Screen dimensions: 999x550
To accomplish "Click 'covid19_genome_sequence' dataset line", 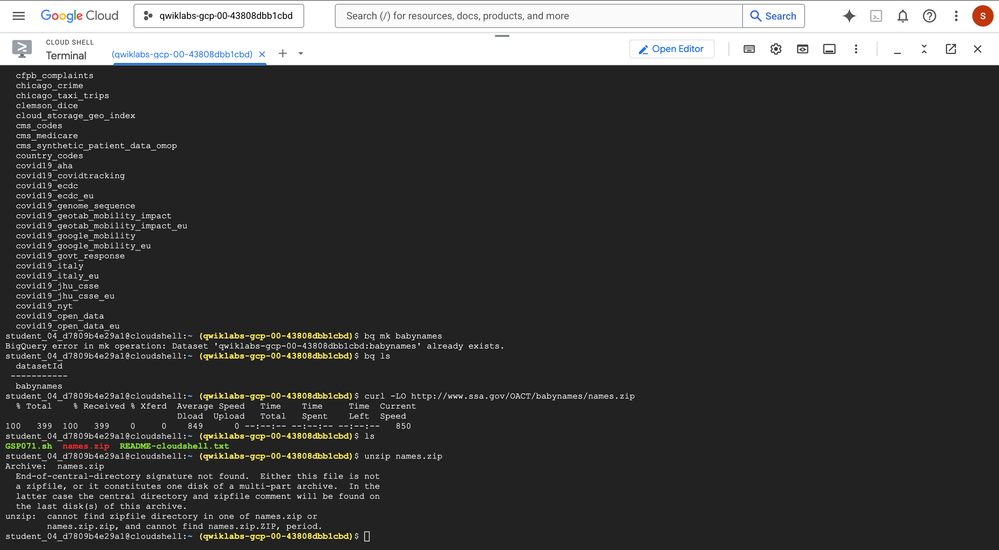I will pyautogui.click(x=75, y=206).
